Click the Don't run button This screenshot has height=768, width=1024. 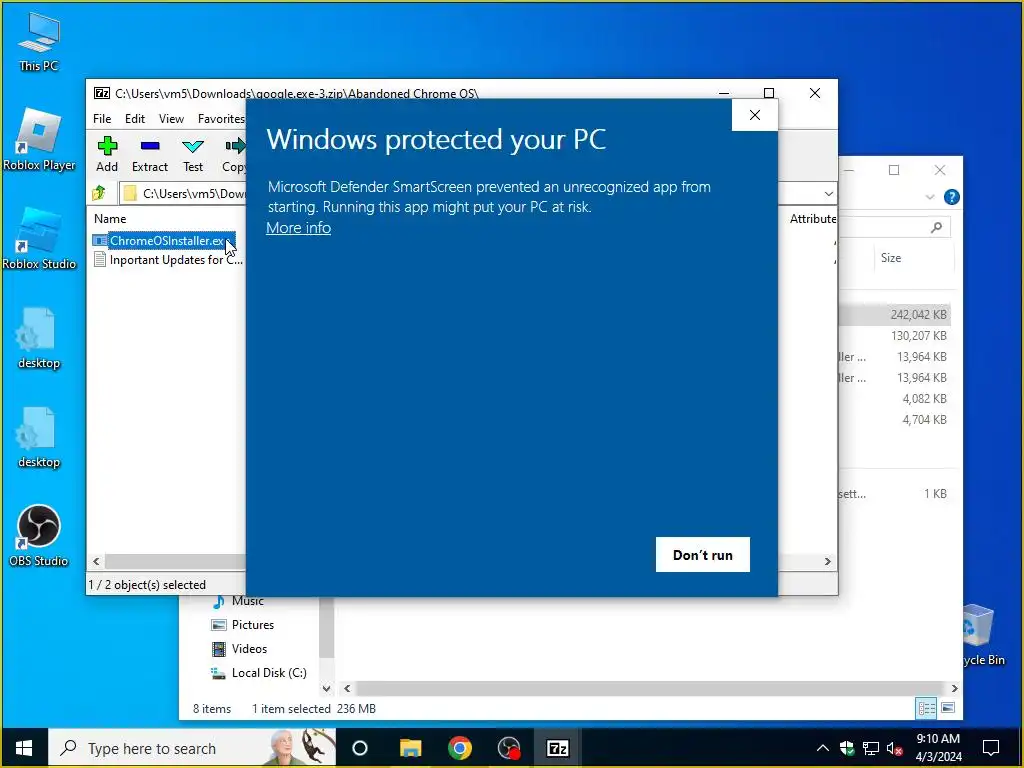tap(703, 554)
